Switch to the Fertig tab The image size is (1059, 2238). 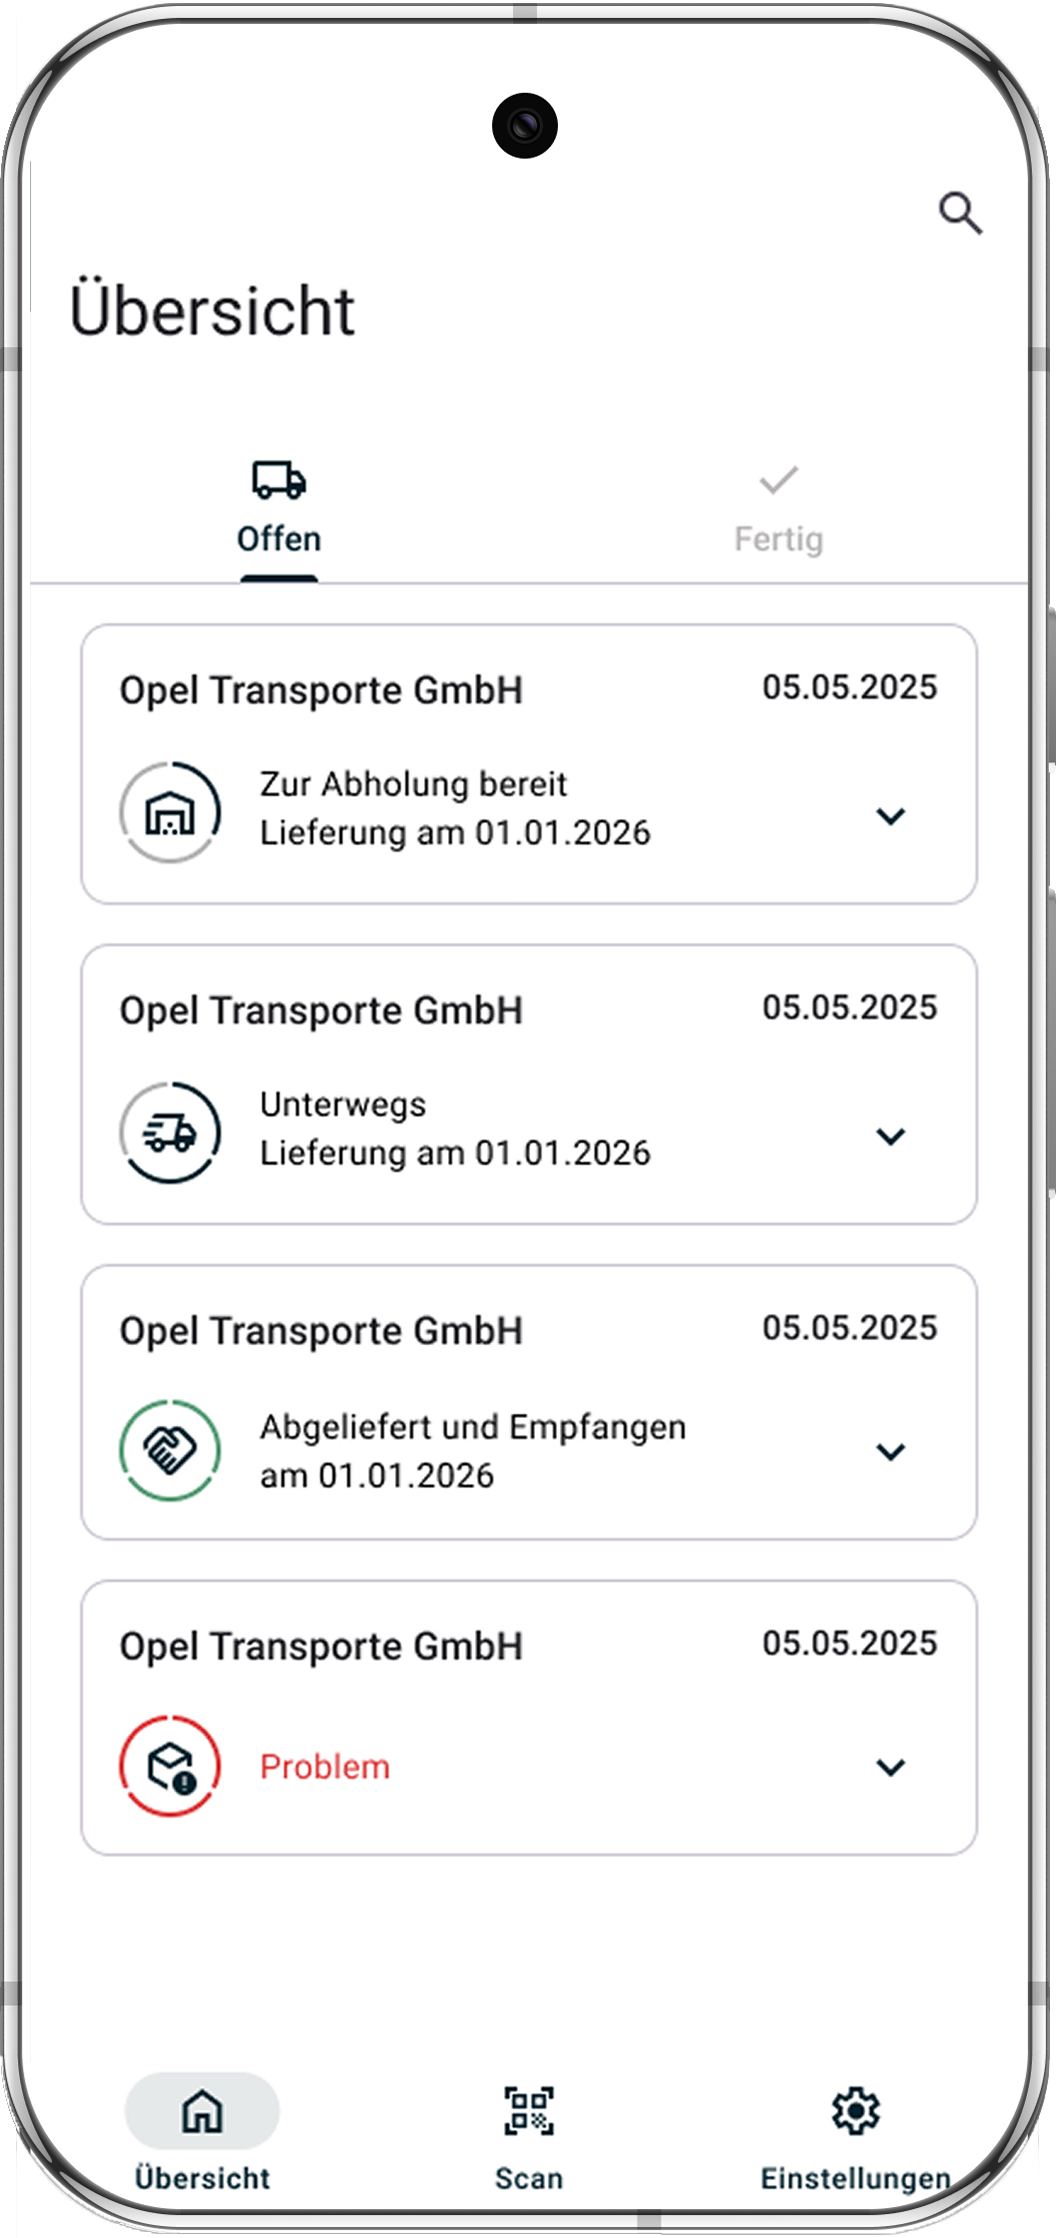tap(778, 539)
